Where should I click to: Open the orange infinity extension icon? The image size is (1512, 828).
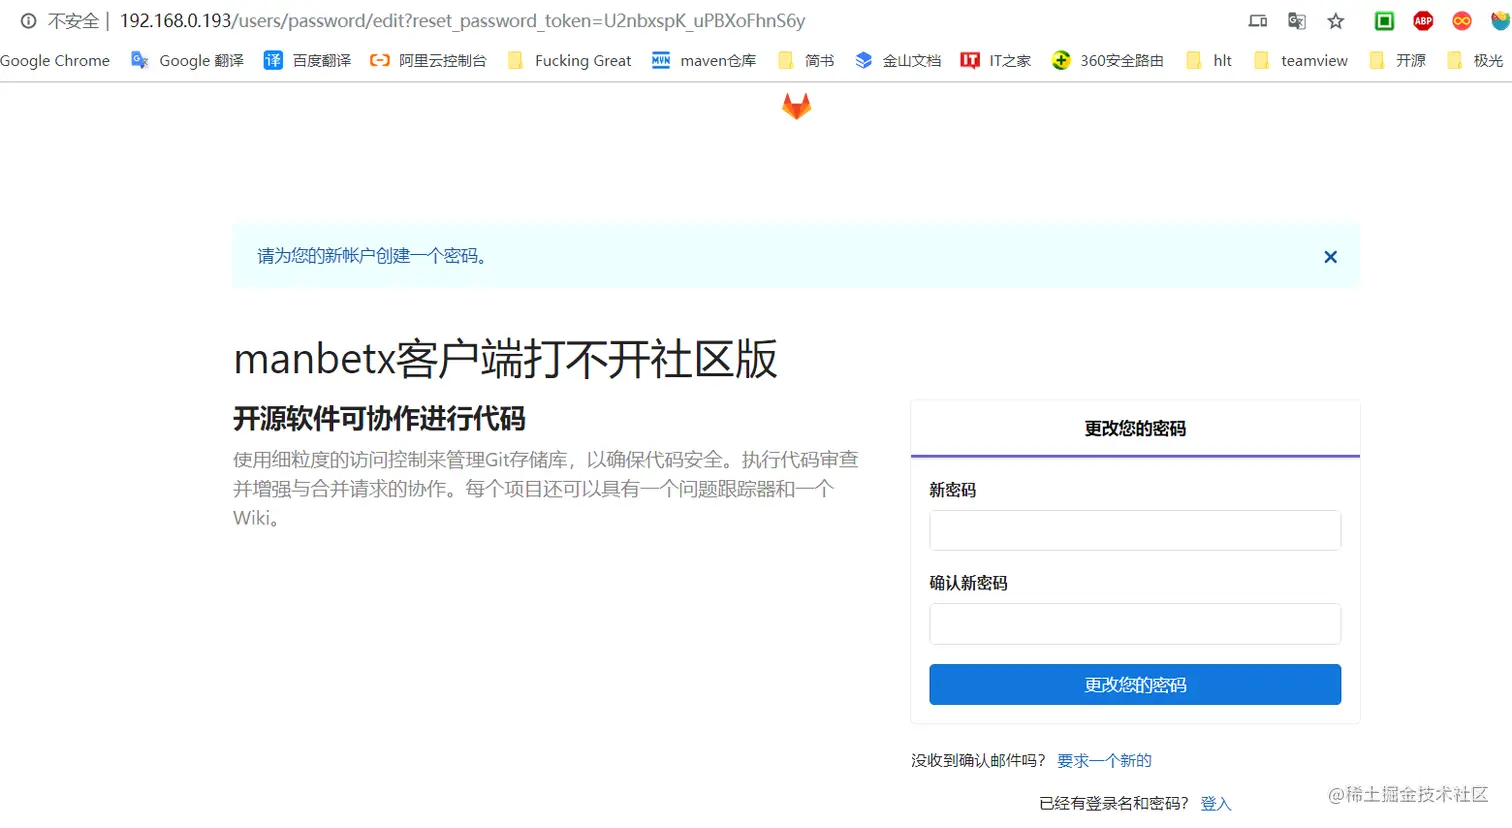click(1462, 21)
